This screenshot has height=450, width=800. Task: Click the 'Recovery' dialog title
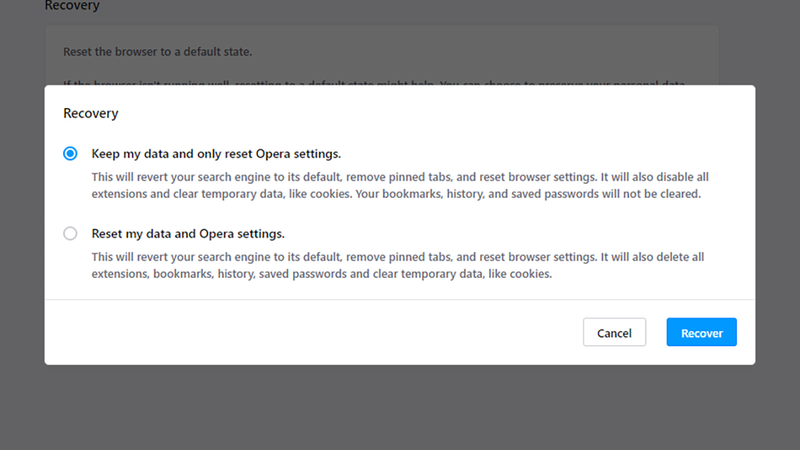(91, 113)
